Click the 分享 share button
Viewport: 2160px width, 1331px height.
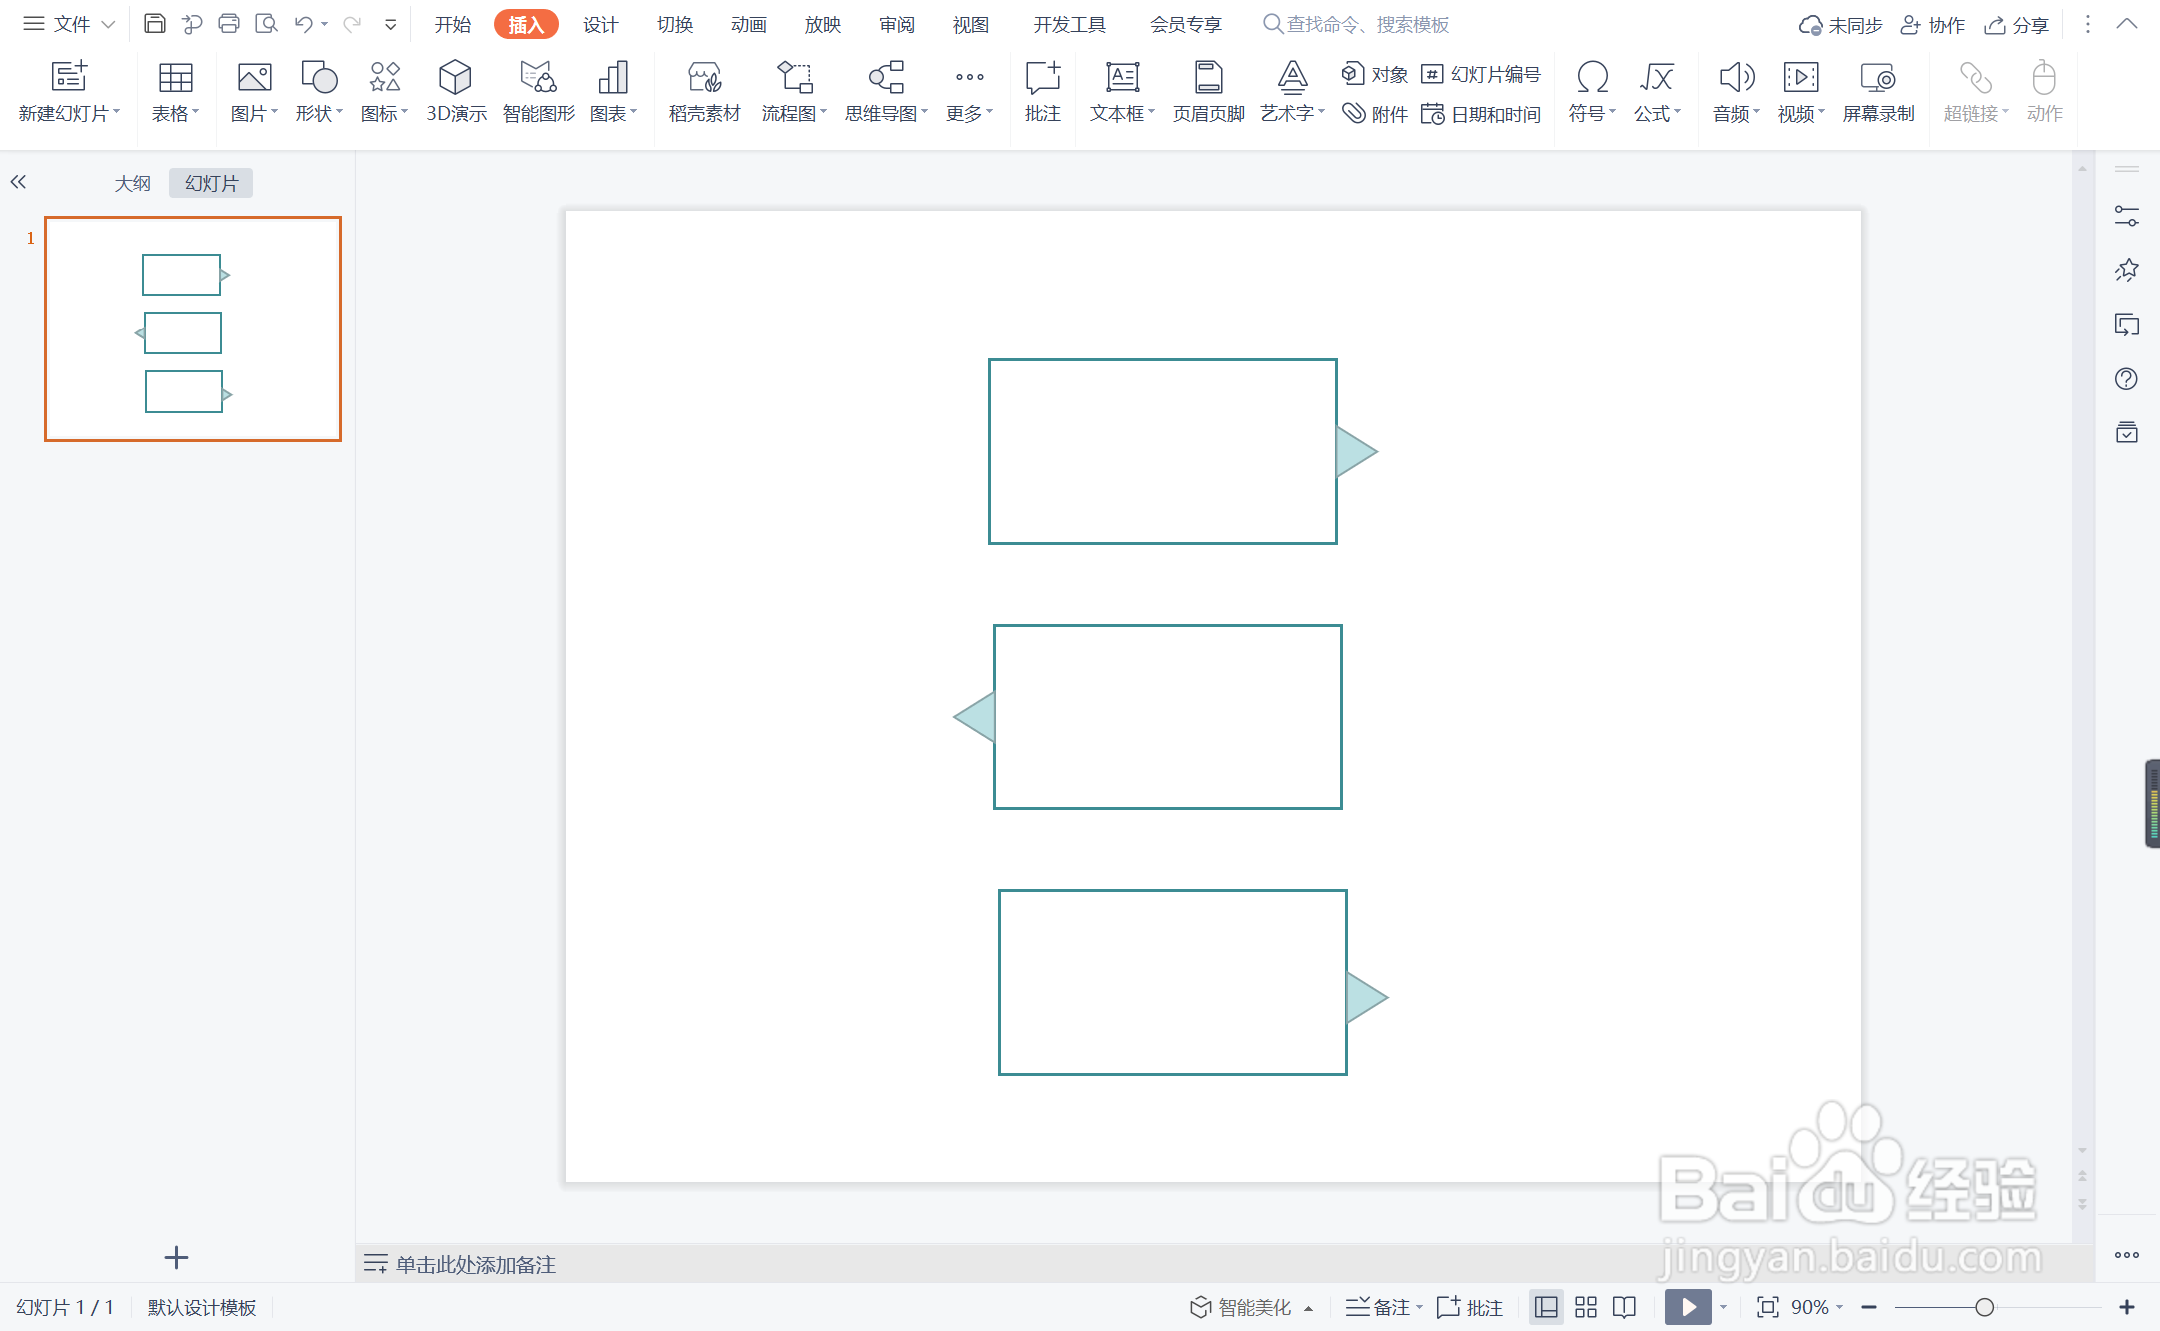(2017, 25)
